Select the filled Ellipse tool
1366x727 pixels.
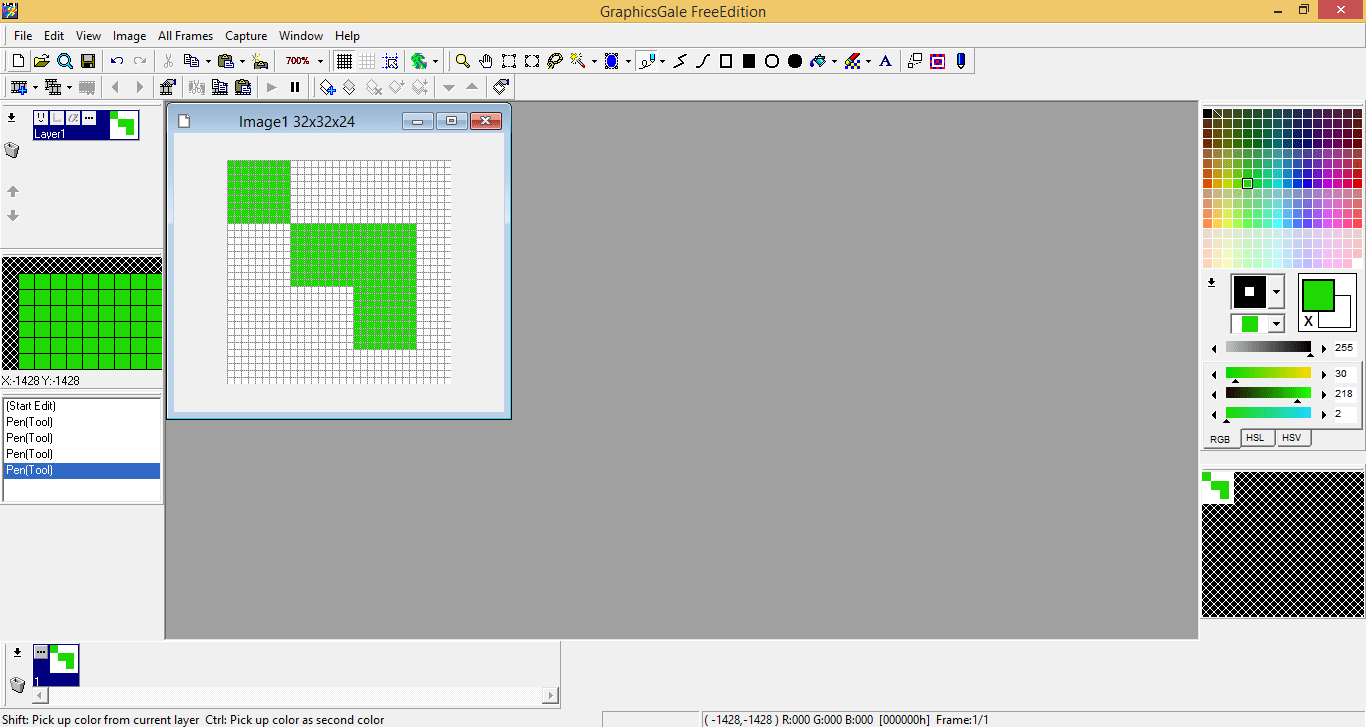coord(795,61)
